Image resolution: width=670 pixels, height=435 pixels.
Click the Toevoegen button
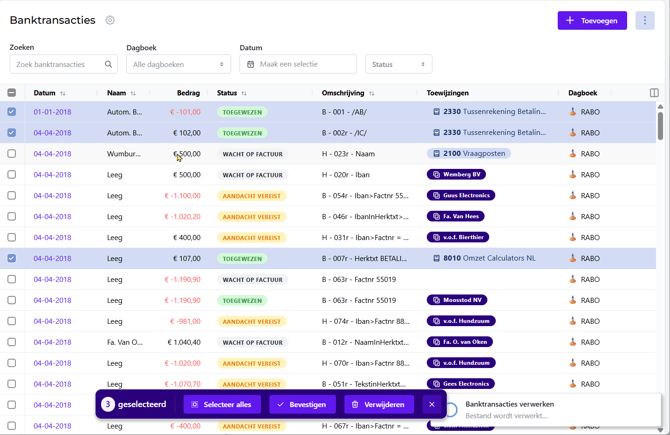[592, 21]
